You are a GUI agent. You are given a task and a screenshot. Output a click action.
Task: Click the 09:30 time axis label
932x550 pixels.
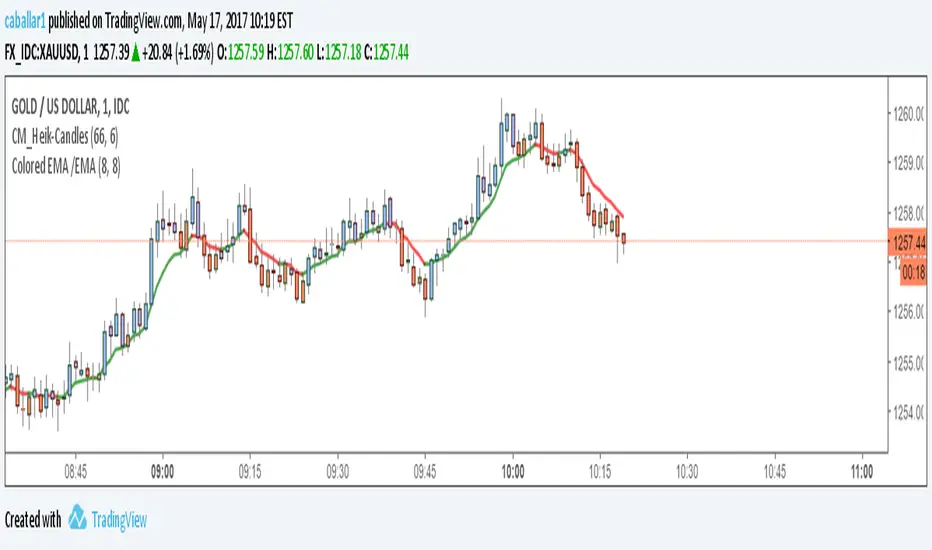click(338, 472)
